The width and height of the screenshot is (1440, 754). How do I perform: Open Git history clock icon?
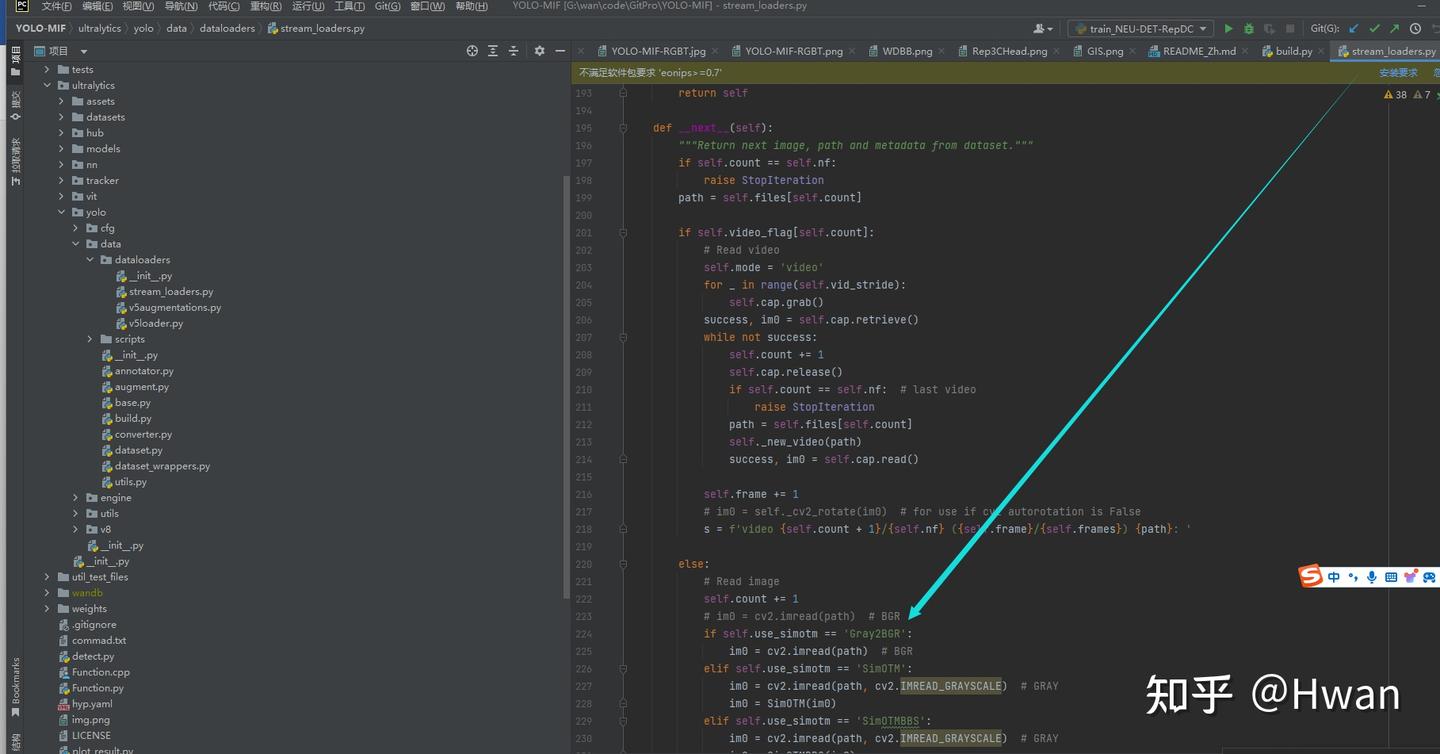(1415, 29)
